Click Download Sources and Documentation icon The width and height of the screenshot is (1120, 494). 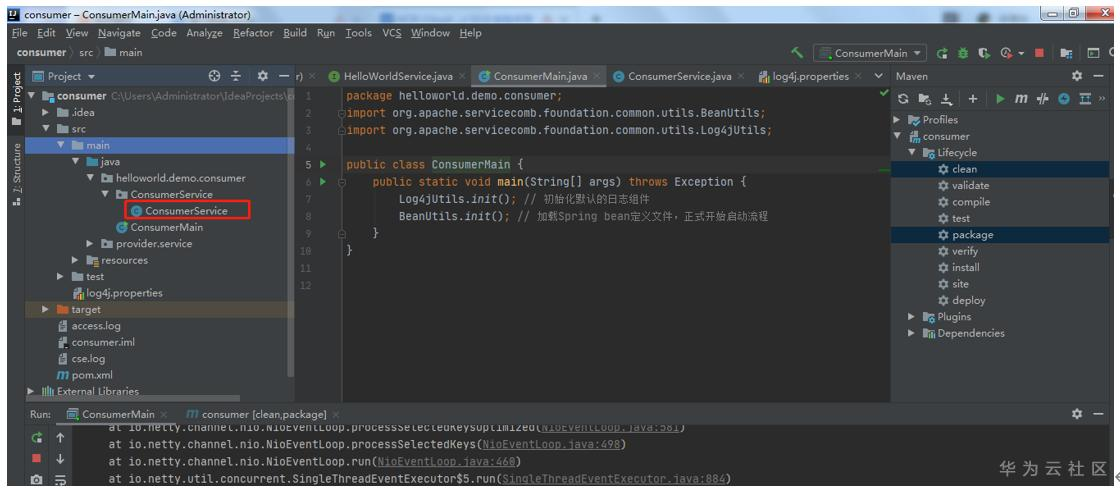coord(946,99)
